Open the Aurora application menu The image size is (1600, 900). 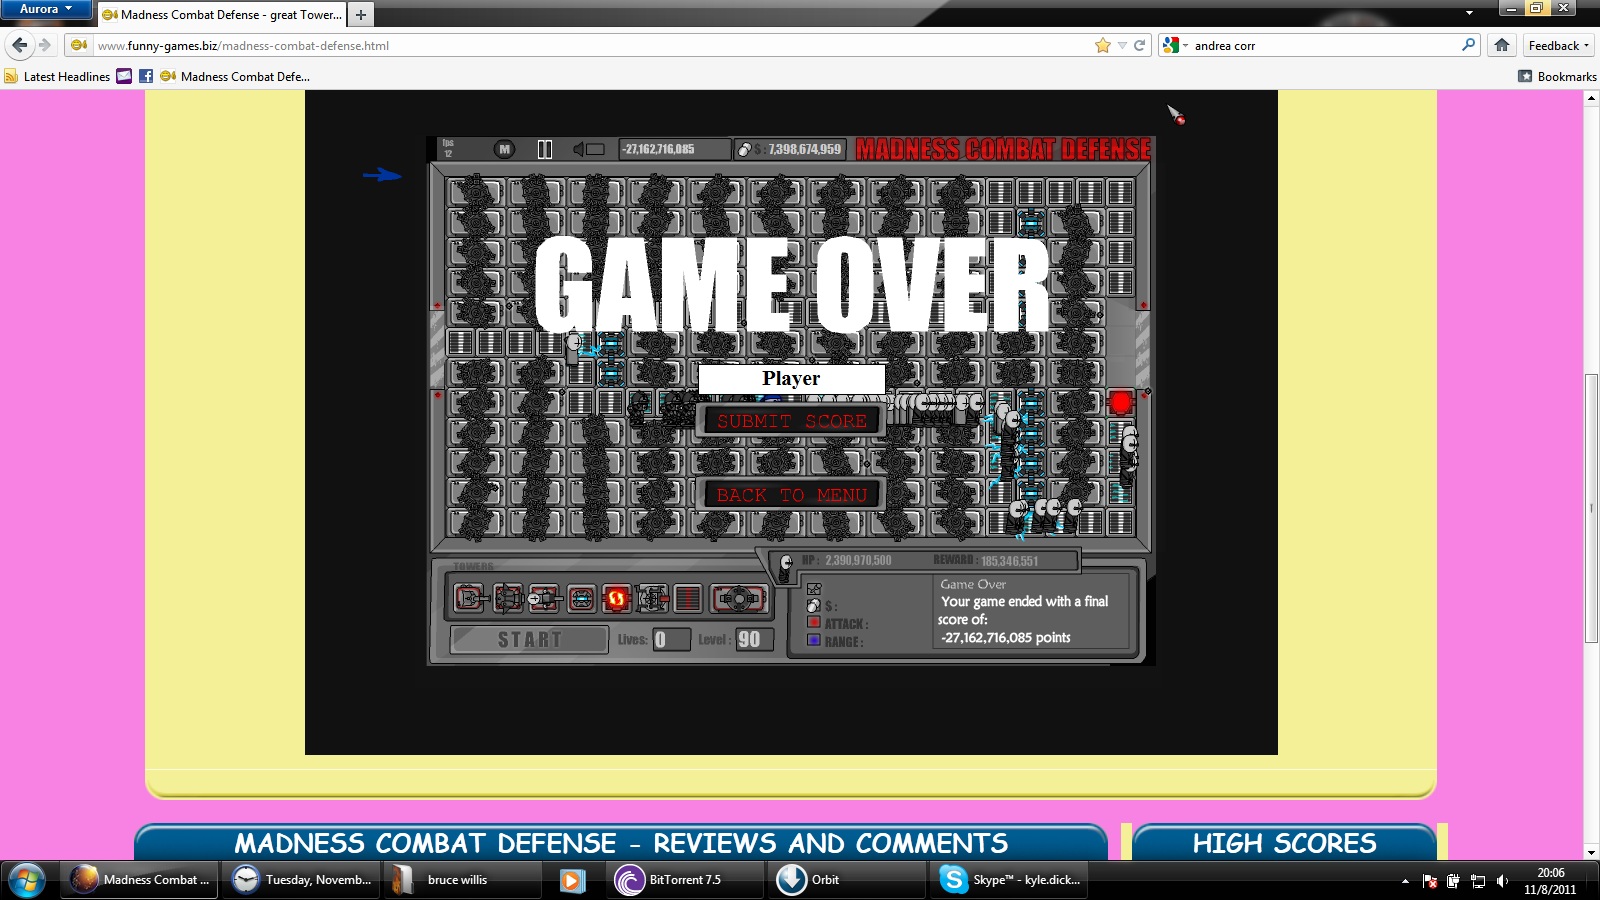coord(45,9)
